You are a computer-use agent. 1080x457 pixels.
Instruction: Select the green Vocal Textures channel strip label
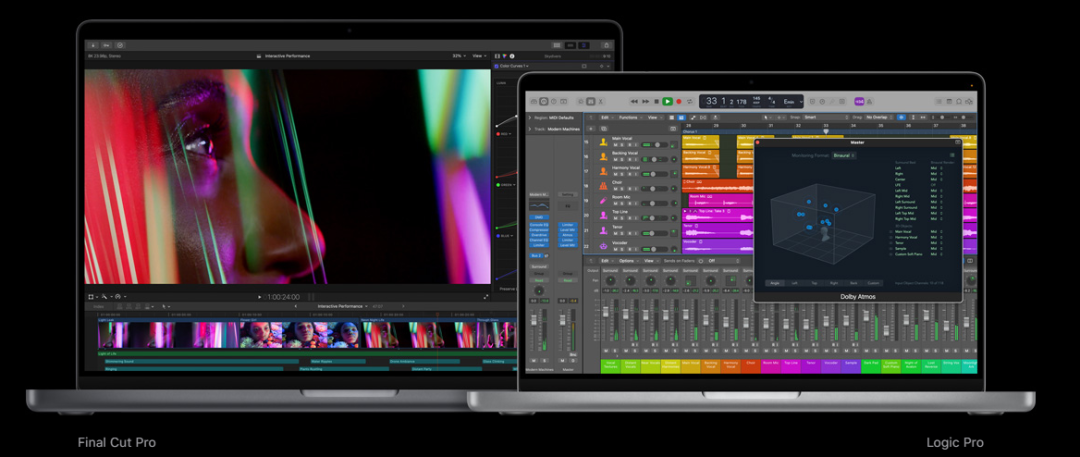click(x=611, y=365)
